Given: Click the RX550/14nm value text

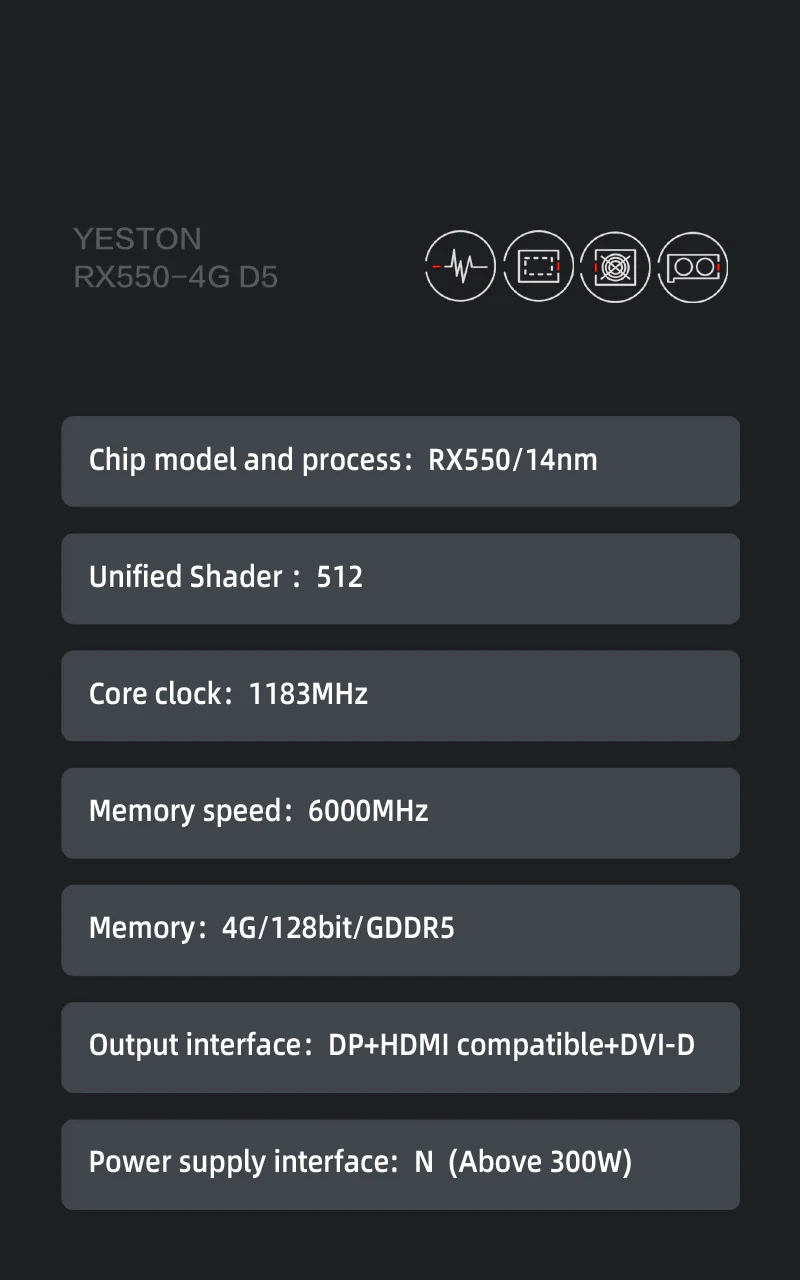Looking at the screenshot, I should click(513, 461).
